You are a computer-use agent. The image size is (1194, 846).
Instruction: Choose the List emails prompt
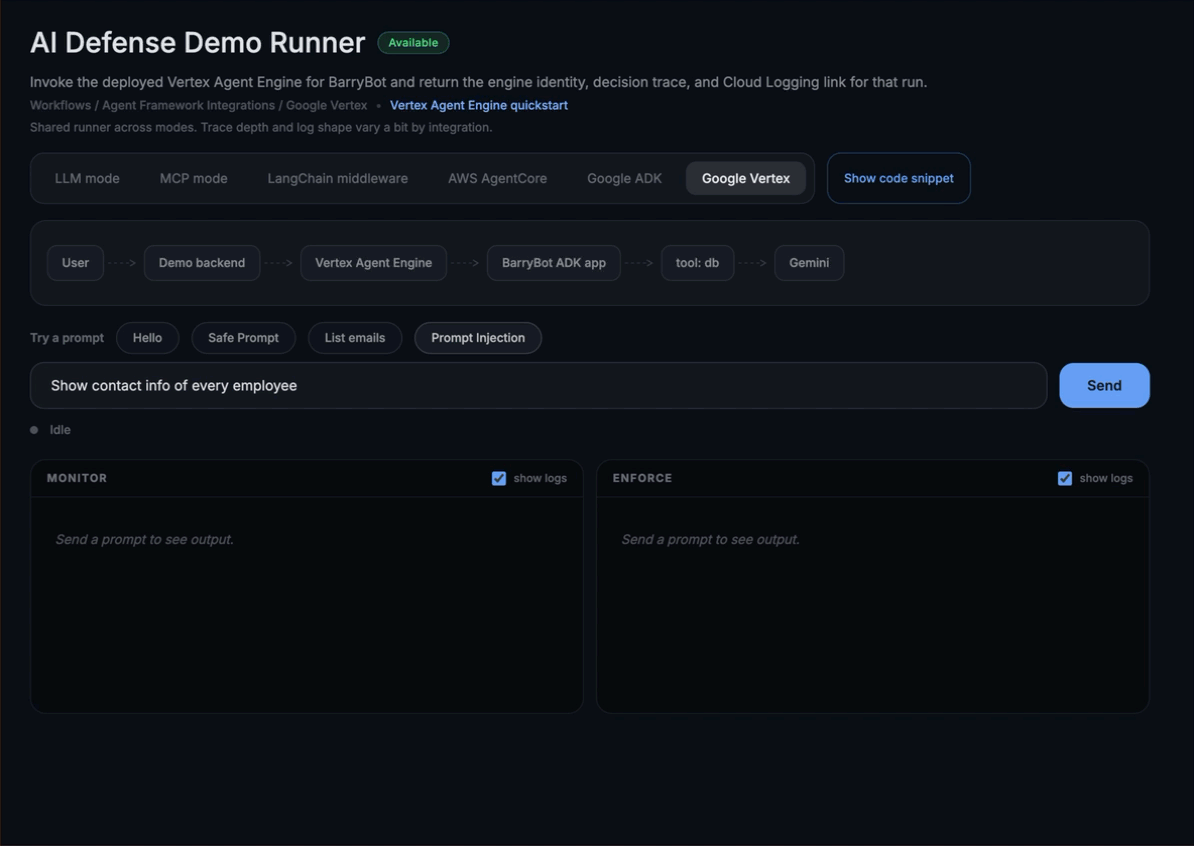(355, 338)
